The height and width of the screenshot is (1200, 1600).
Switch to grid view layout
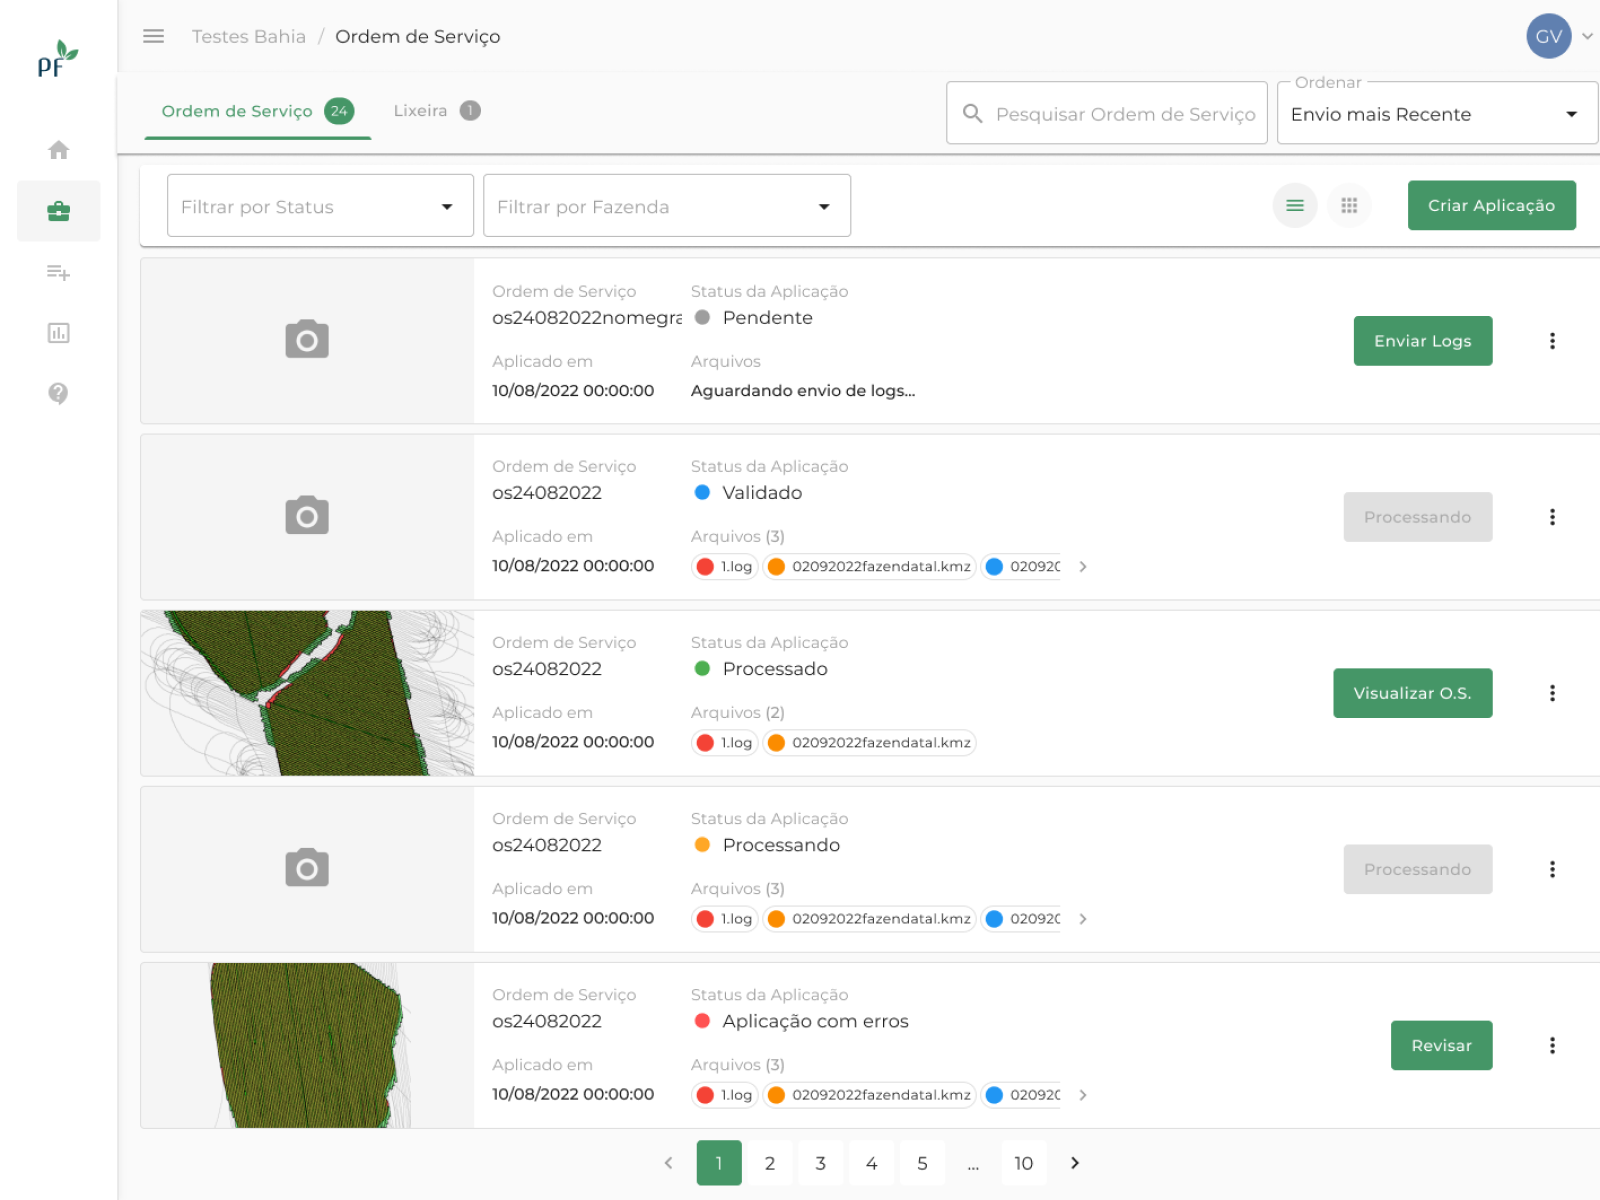(1349, 205)
